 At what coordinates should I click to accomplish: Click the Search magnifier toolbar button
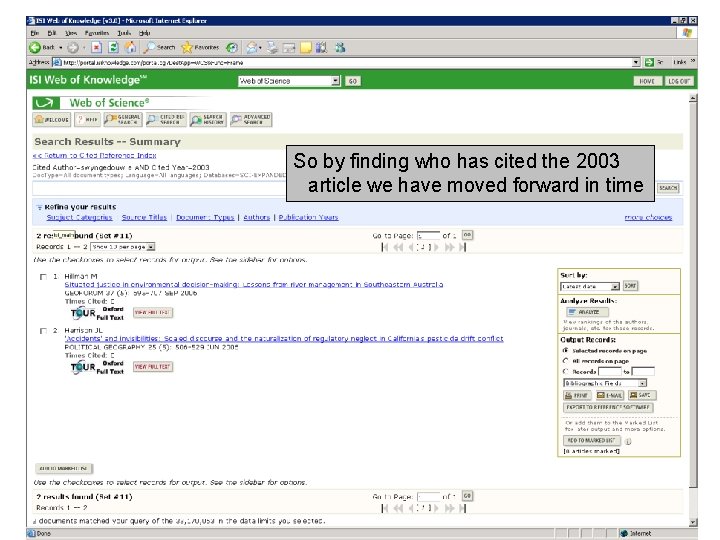pyautogui.click(x=159, y=47)
